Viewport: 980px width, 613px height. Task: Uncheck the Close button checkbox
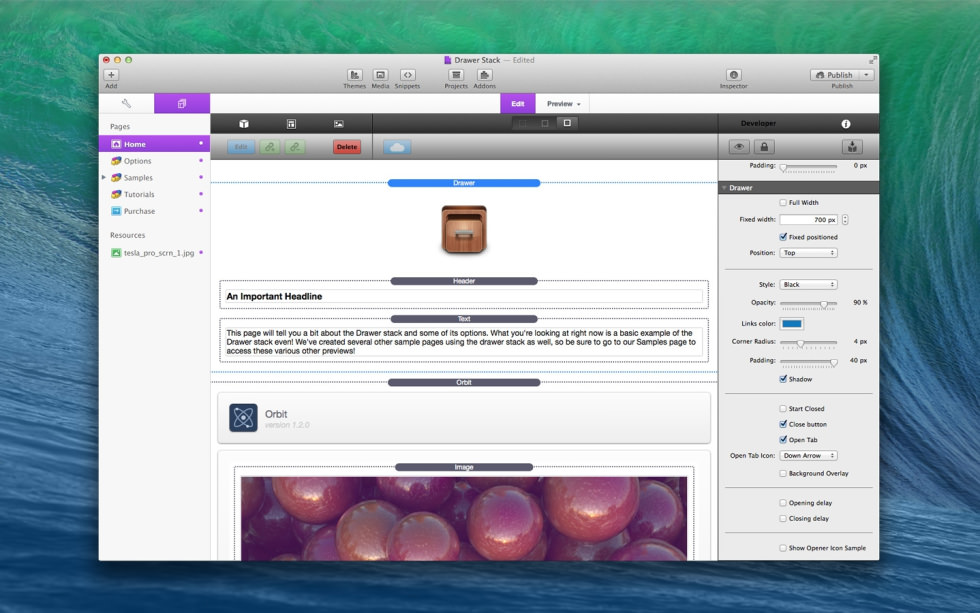click(782, 424)
